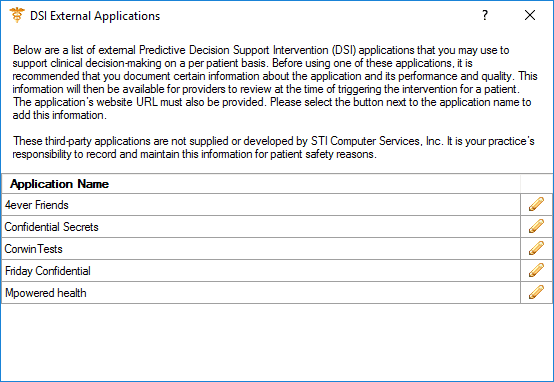Click the empty area below the application list
This screenshot has height=382, width=554.
(277, 342)
